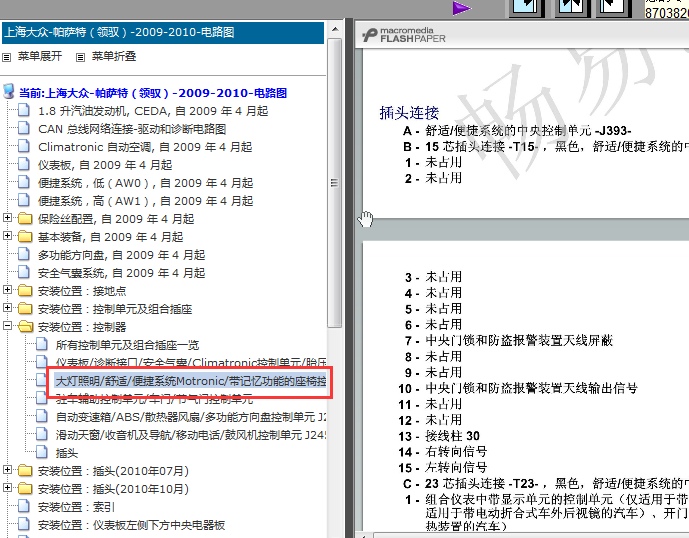The image size is (689, 538).
Task: Click the second toolbar button right of the arrow
Action: pos(571,7)
